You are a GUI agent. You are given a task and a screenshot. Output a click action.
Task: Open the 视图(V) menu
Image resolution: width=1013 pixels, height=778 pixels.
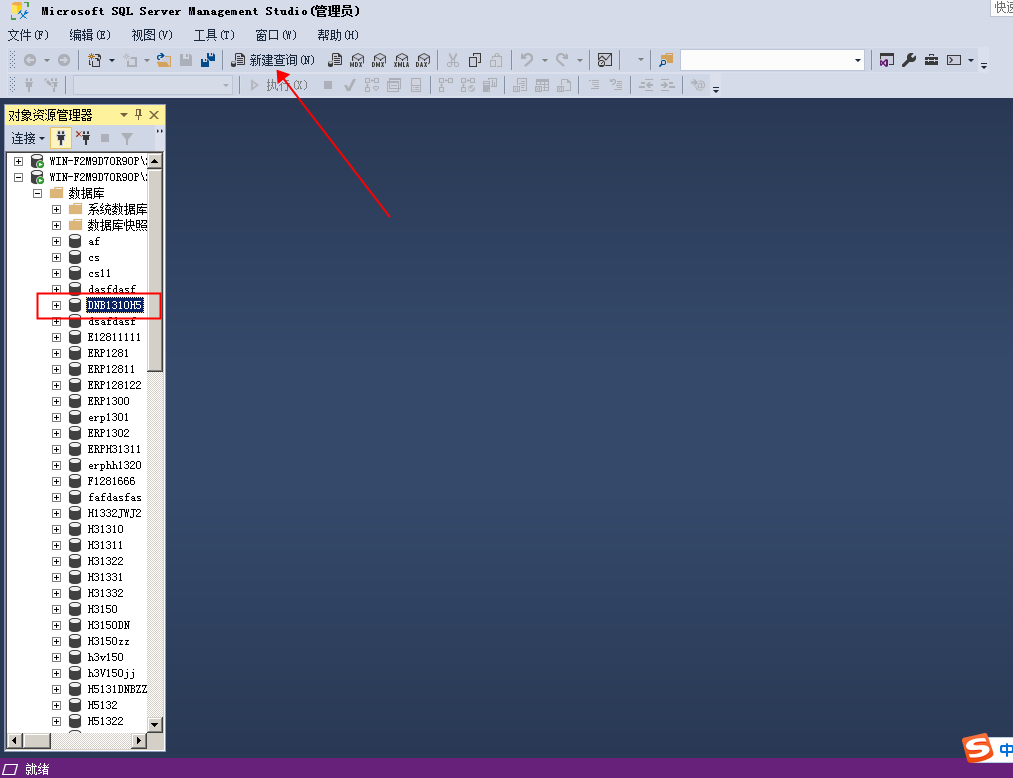(x=152, y=35)
